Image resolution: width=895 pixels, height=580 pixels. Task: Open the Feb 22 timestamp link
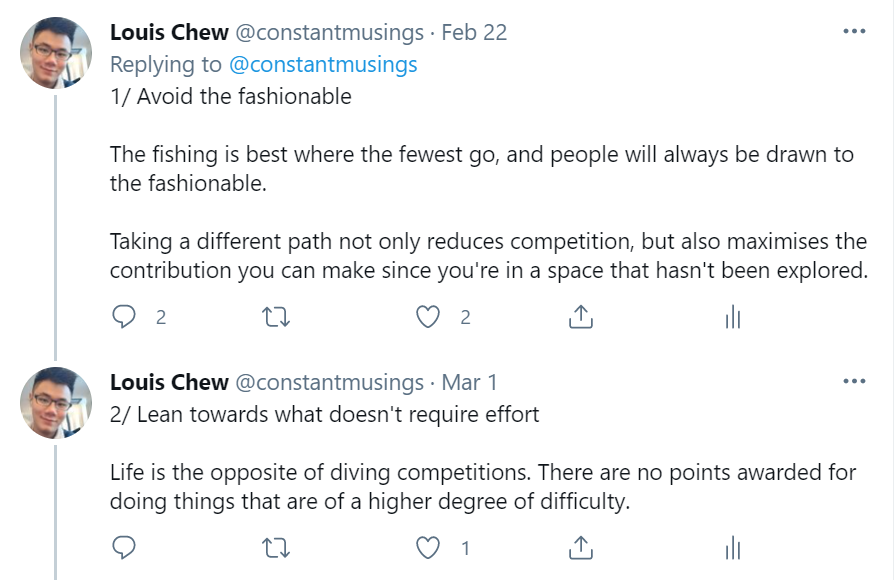pos(474,33)
